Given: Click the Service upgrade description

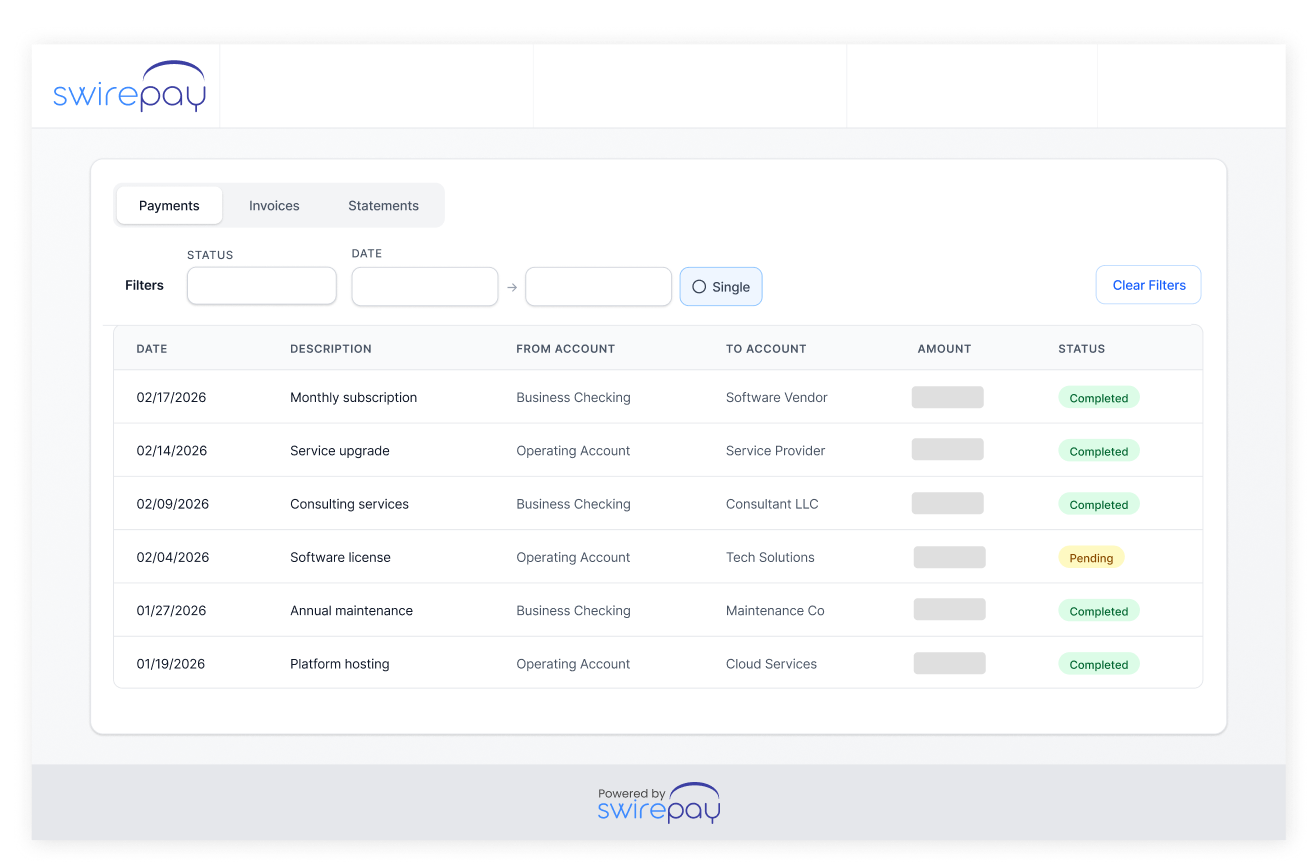Looking at the screenshot, I should pos(340,451).
